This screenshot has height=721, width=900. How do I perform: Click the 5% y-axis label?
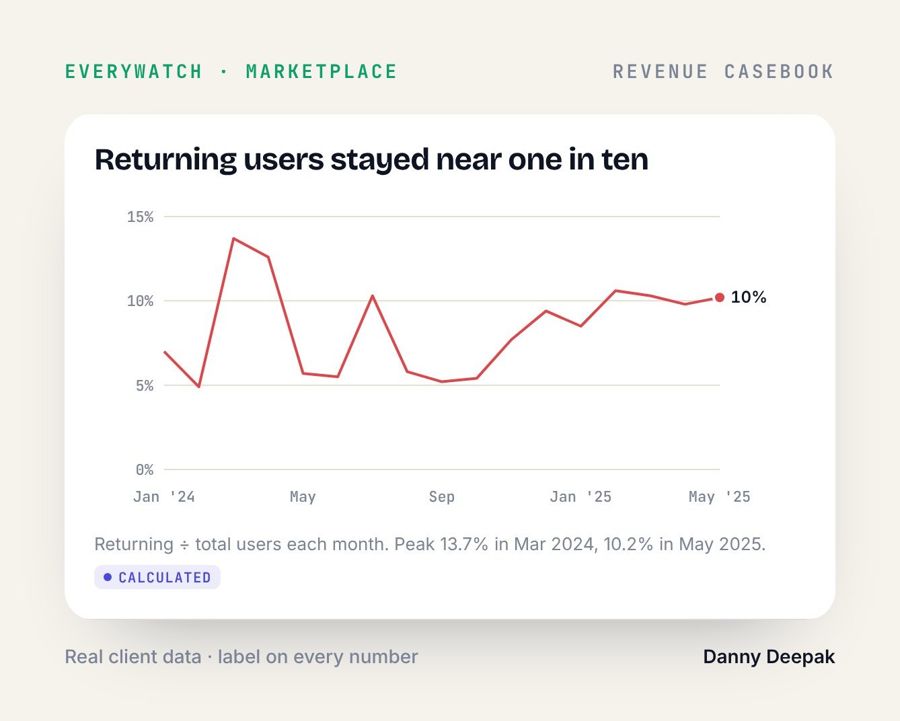coord(145,386)
